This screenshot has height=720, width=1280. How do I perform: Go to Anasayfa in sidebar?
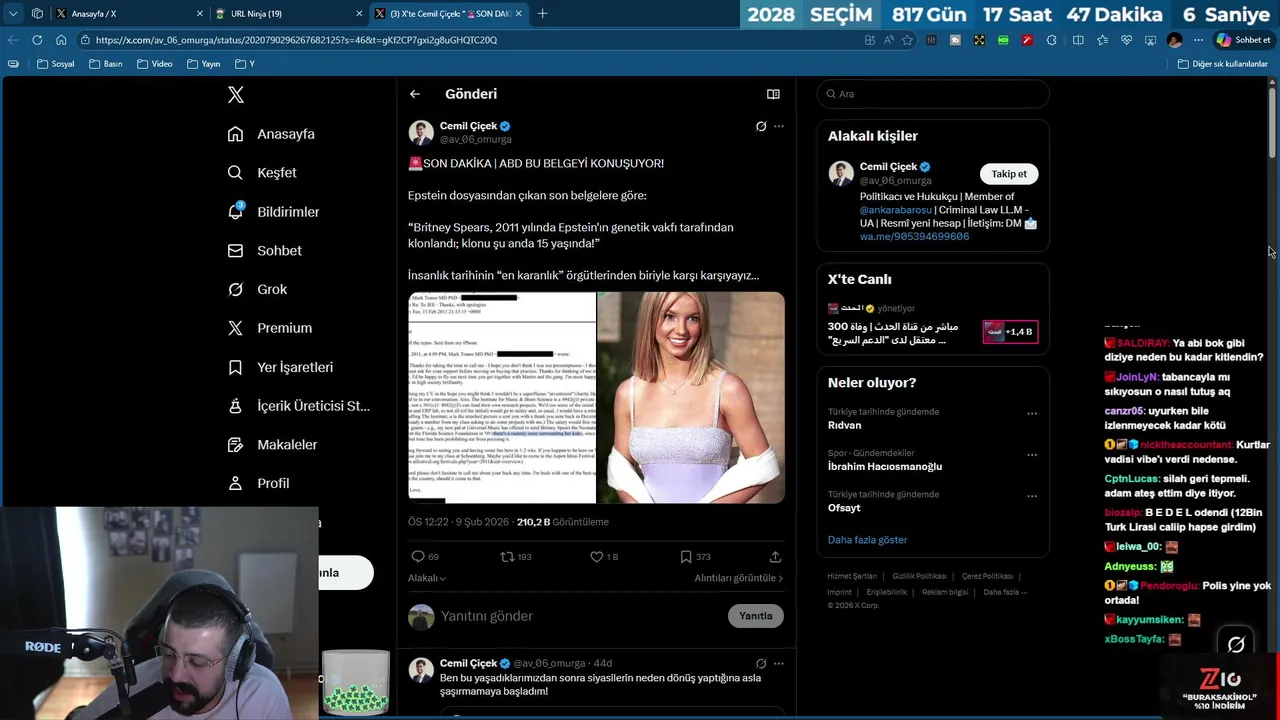coord(271,134)
